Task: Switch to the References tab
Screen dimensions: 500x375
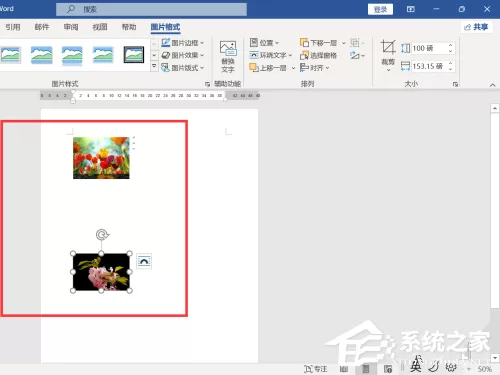Action: (x=13, y=27)
